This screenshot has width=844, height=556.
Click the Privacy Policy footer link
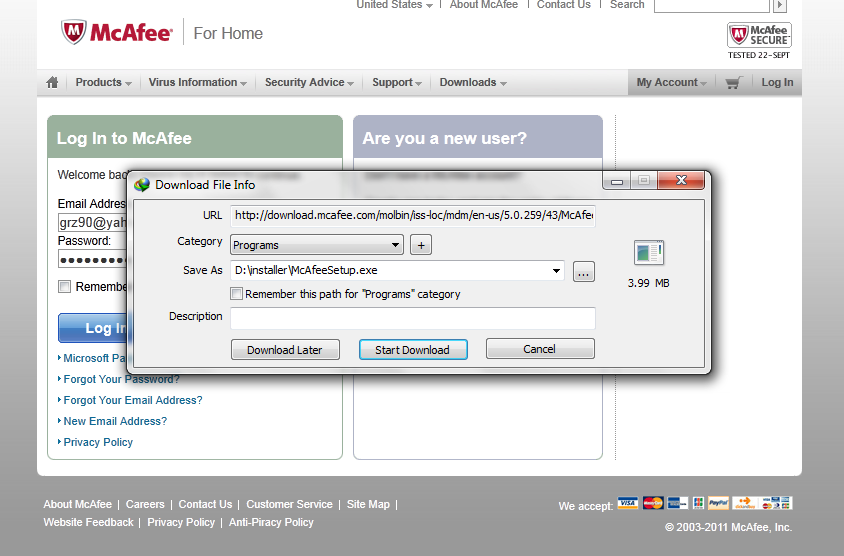(x=181, y=522)
